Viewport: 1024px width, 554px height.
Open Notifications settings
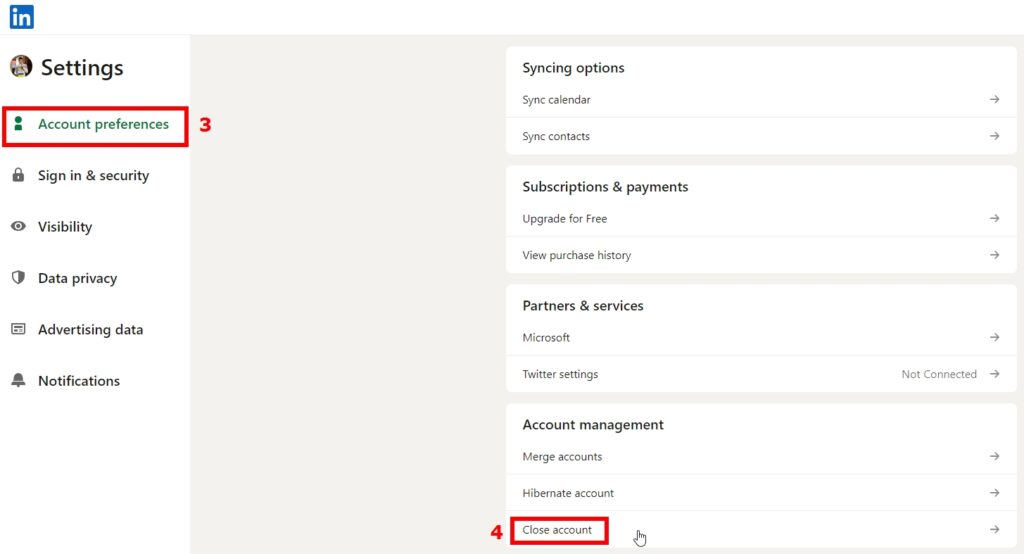[79, 381]
